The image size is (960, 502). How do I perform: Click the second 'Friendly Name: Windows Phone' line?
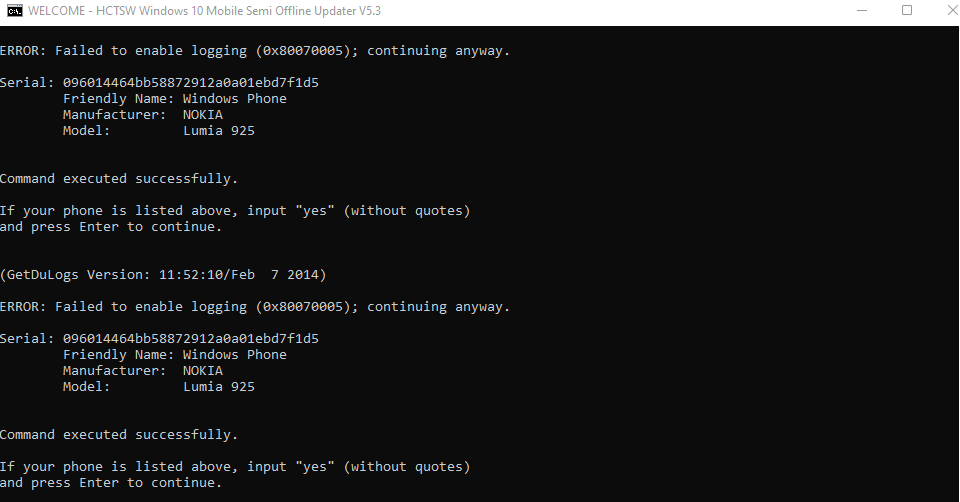174,355
